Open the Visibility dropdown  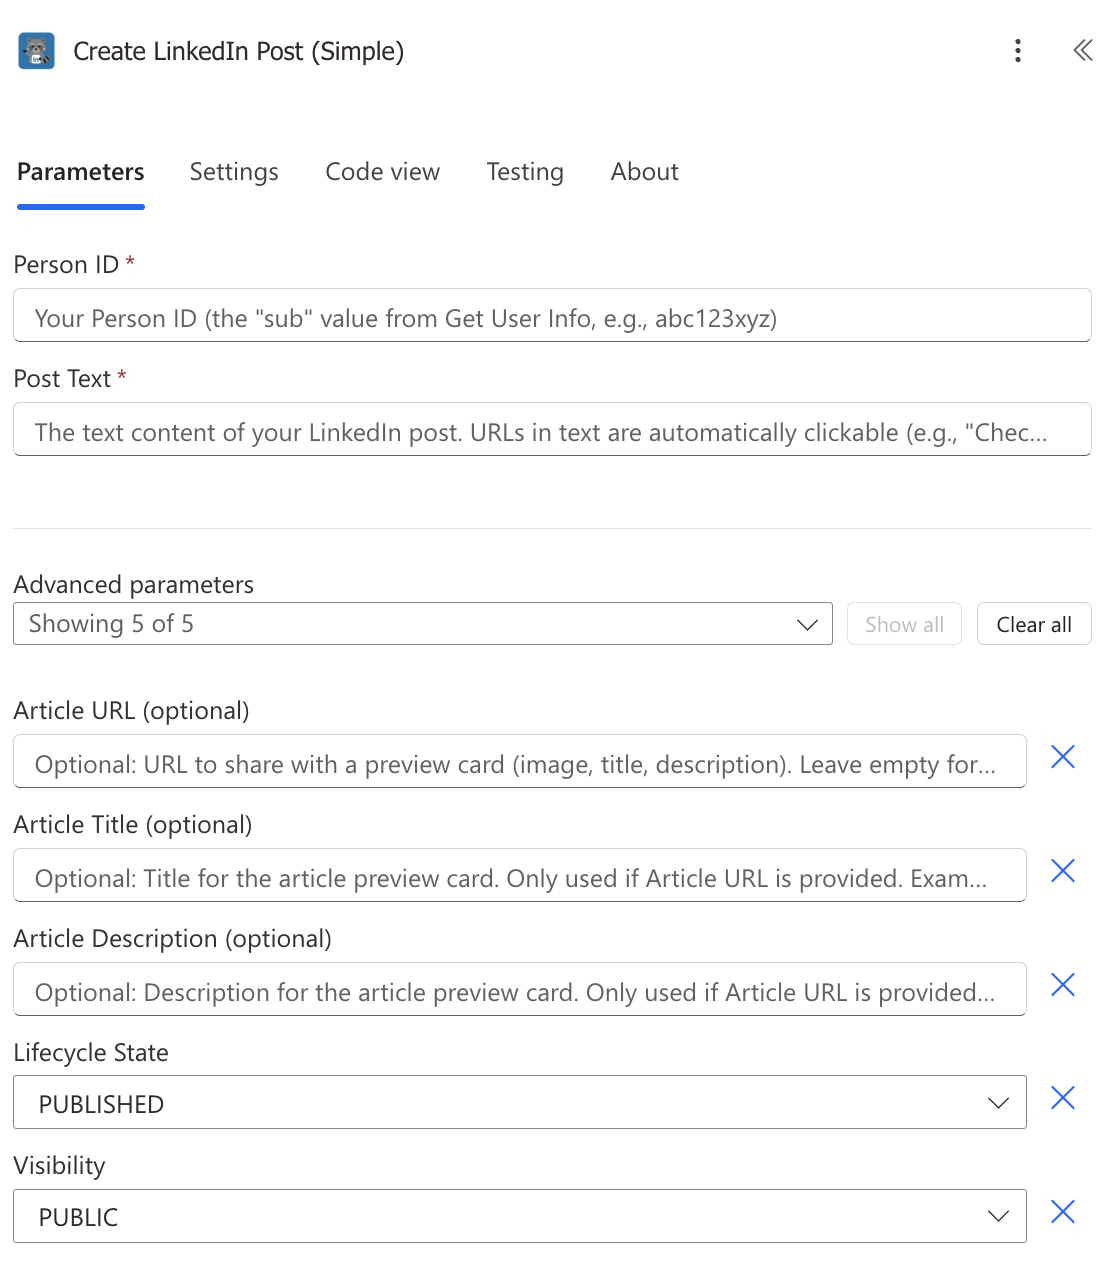pos(519,1216)
